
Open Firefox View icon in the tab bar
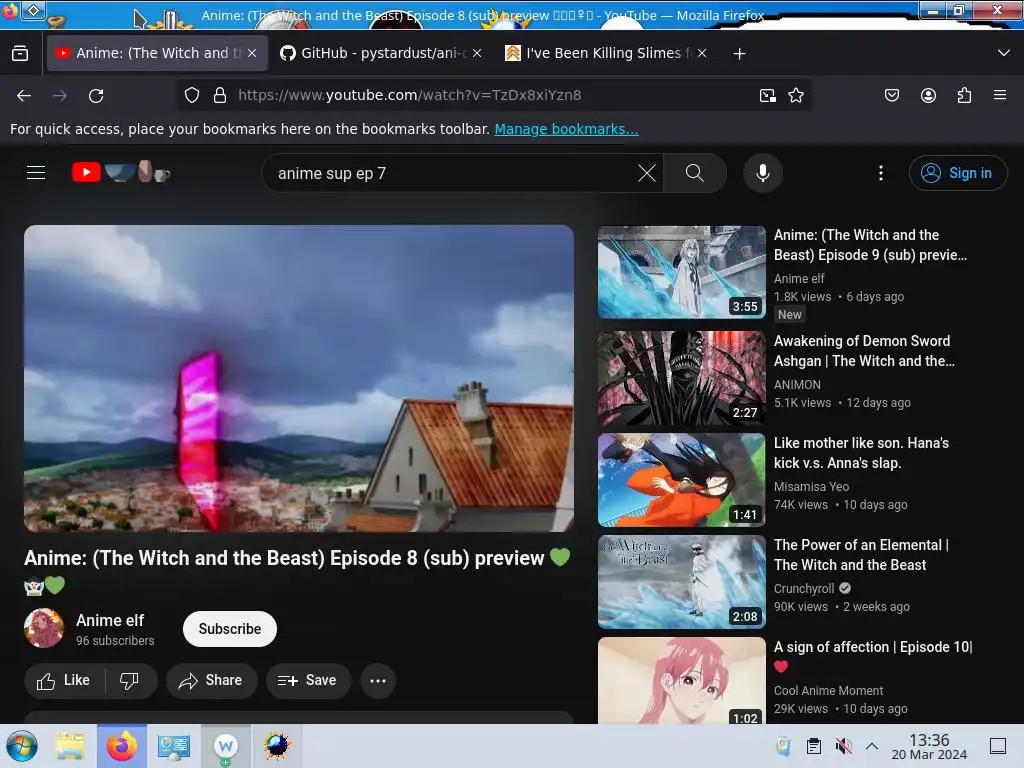point(20,53)
